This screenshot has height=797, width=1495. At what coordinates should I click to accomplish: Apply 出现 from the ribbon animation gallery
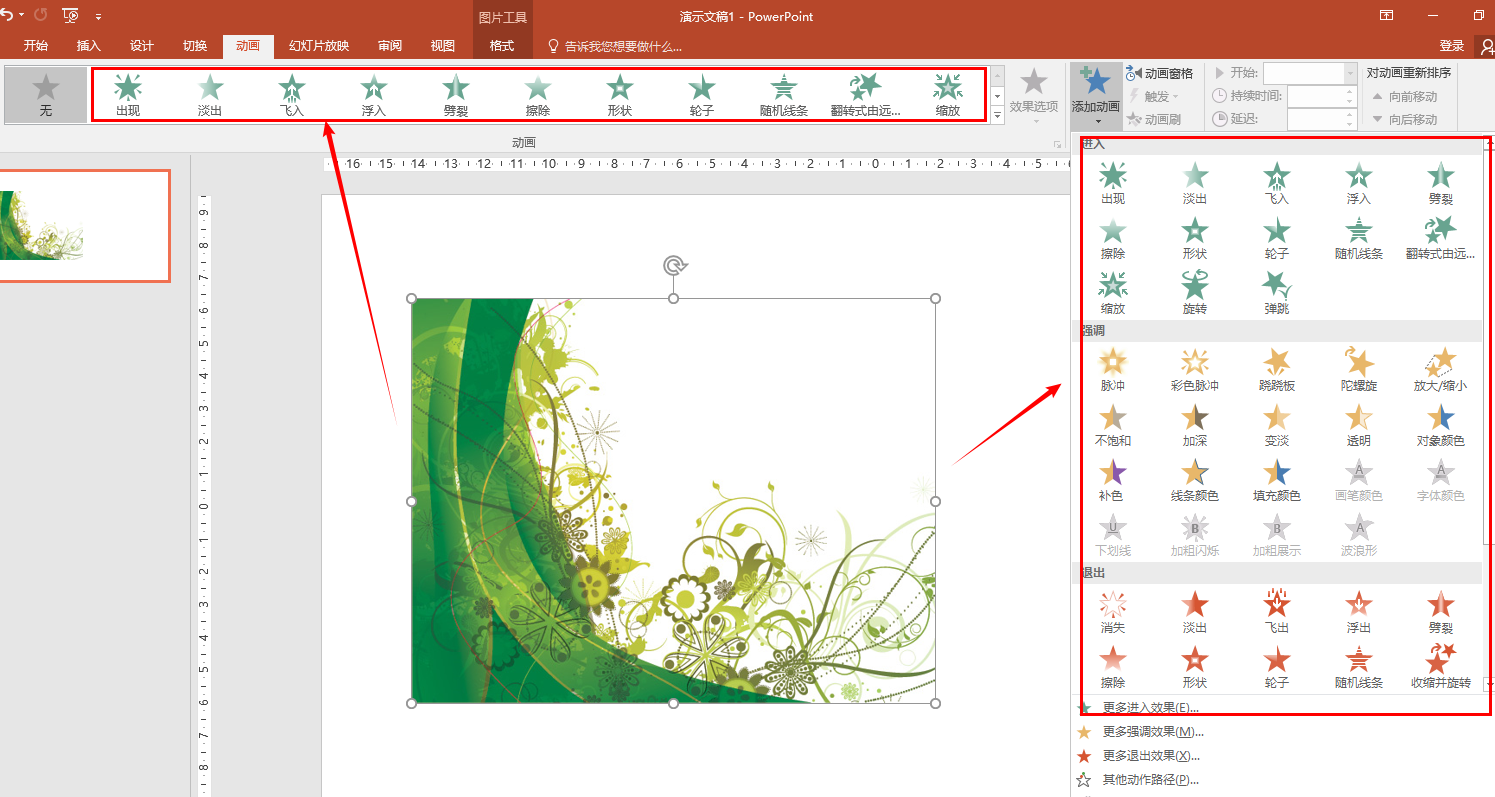pos(128,95)
